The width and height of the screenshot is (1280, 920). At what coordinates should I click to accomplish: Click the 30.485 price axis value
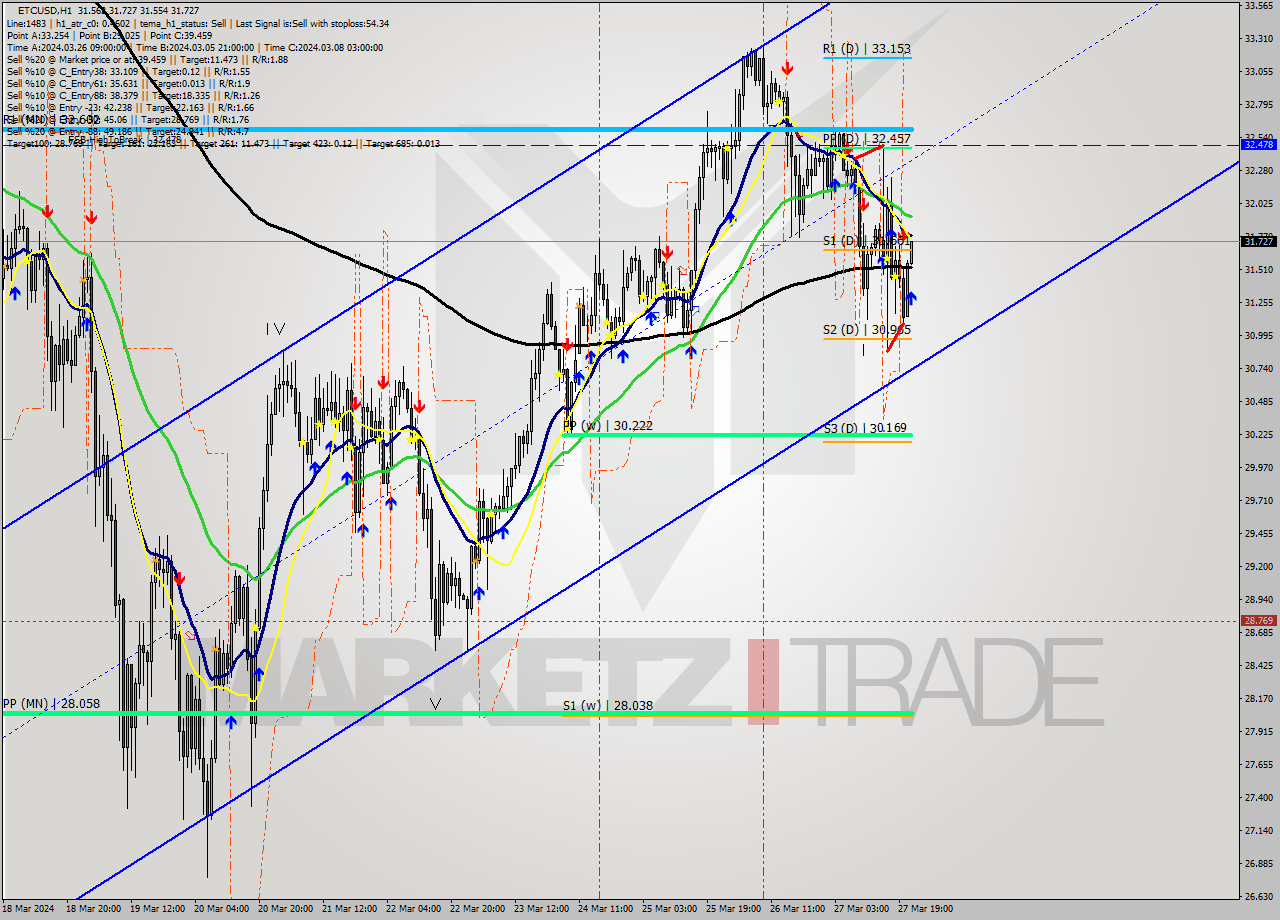pos(1258,401)
